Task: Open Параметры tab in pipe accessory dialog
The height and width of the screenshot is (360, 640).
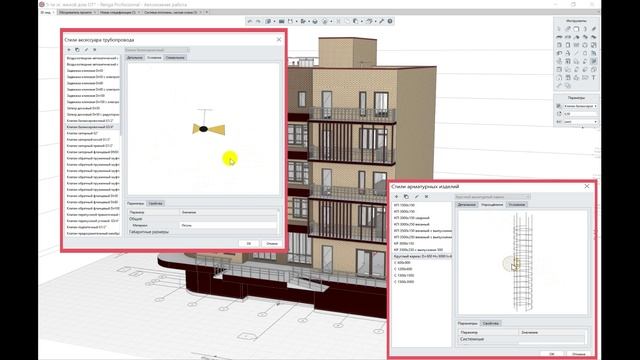Action: tap(136, 203)
